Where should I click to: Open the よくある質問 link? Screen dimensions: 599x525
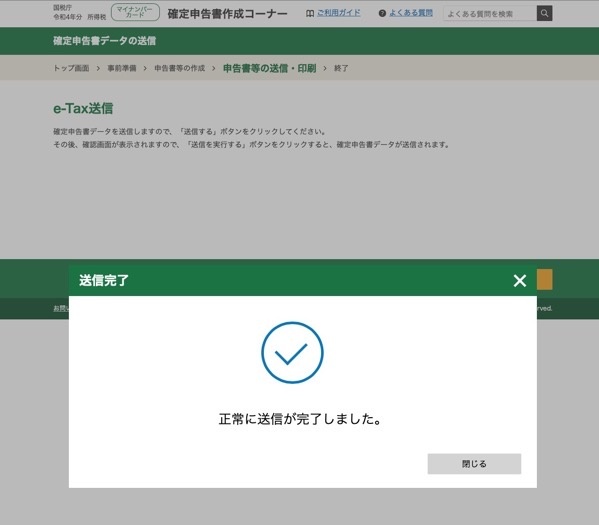411,13
